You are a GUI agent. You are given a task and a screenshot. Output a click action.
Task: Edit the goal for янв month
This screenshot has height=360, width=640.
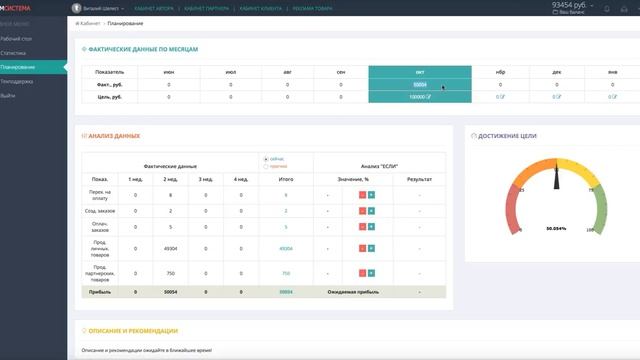pos(615,97)
